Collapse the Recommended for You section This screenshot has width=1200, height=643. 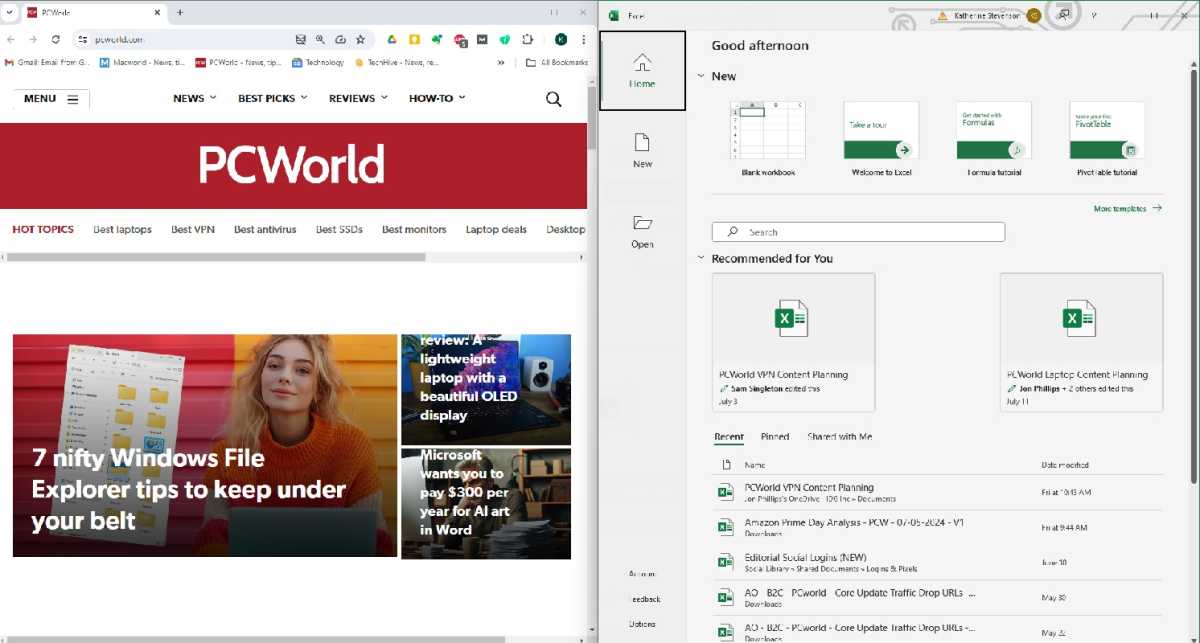(701, 258)
